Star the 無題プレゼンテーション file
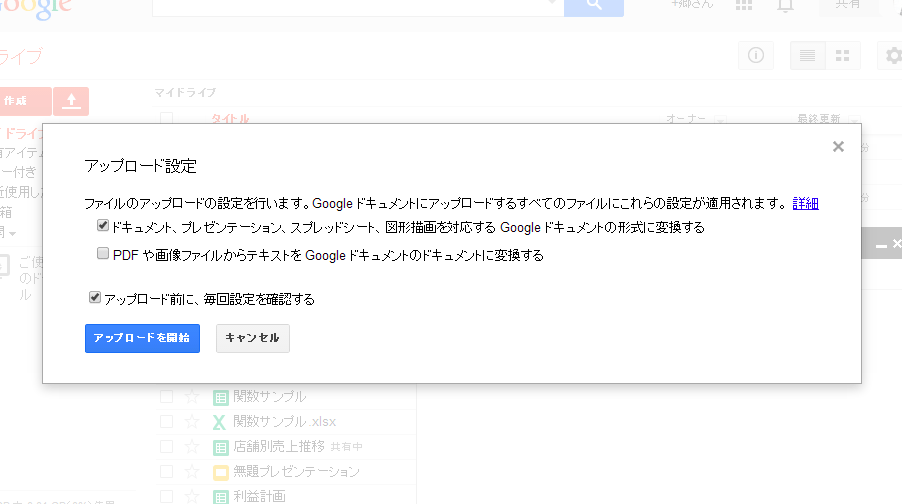902x504 pixels. (x=192, y=472)
